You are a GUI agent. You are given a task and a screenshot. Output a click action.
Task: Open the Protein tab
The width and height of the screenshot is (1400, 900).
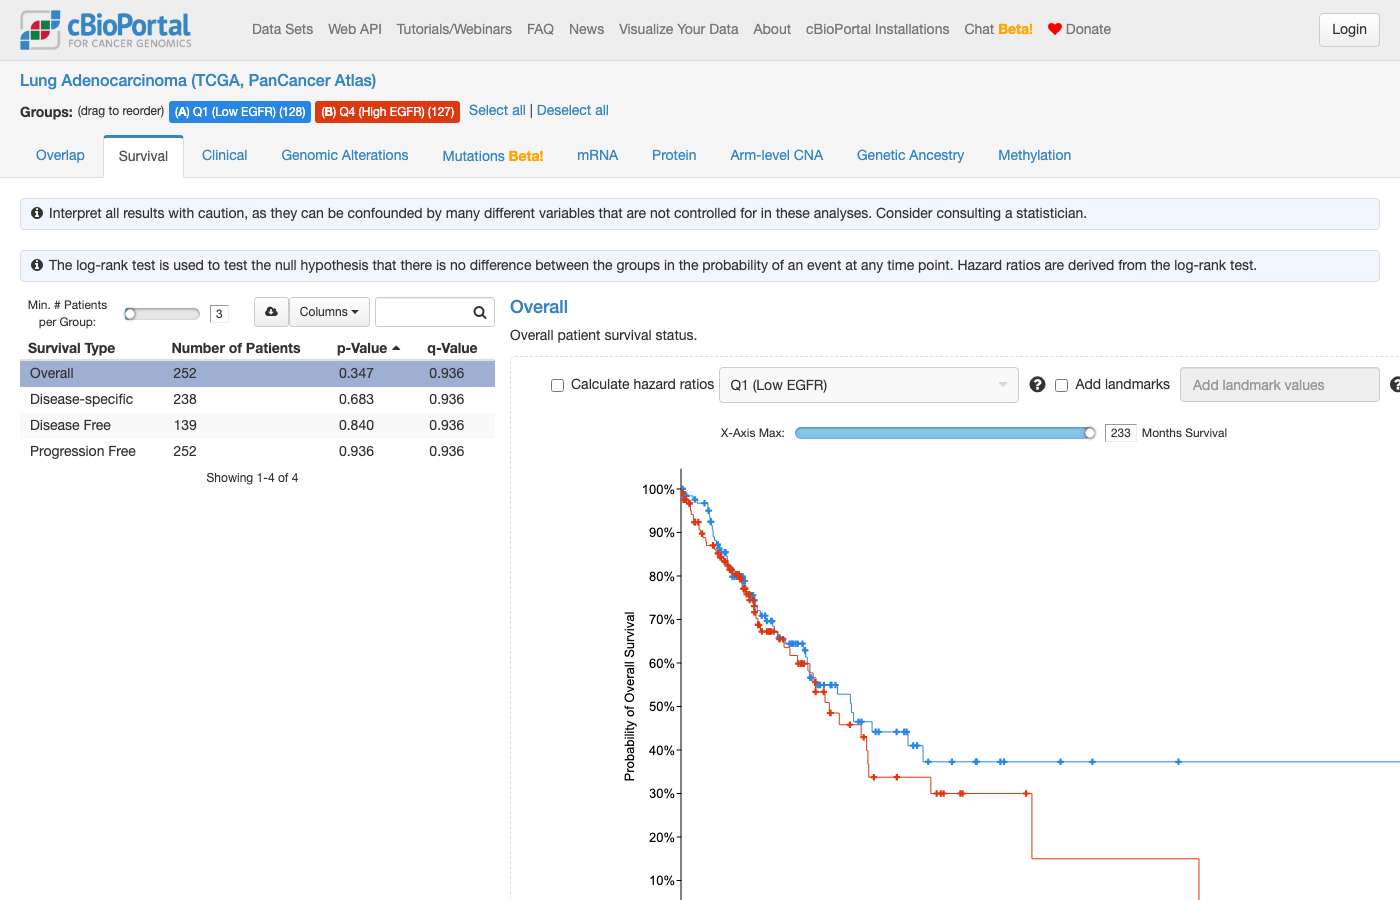point(674,155)
